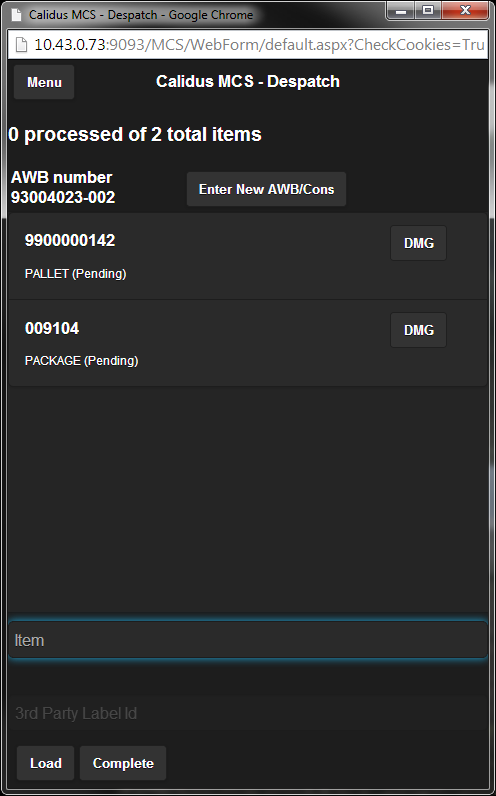Mark item 009104 as DMG

coord(418,330)
